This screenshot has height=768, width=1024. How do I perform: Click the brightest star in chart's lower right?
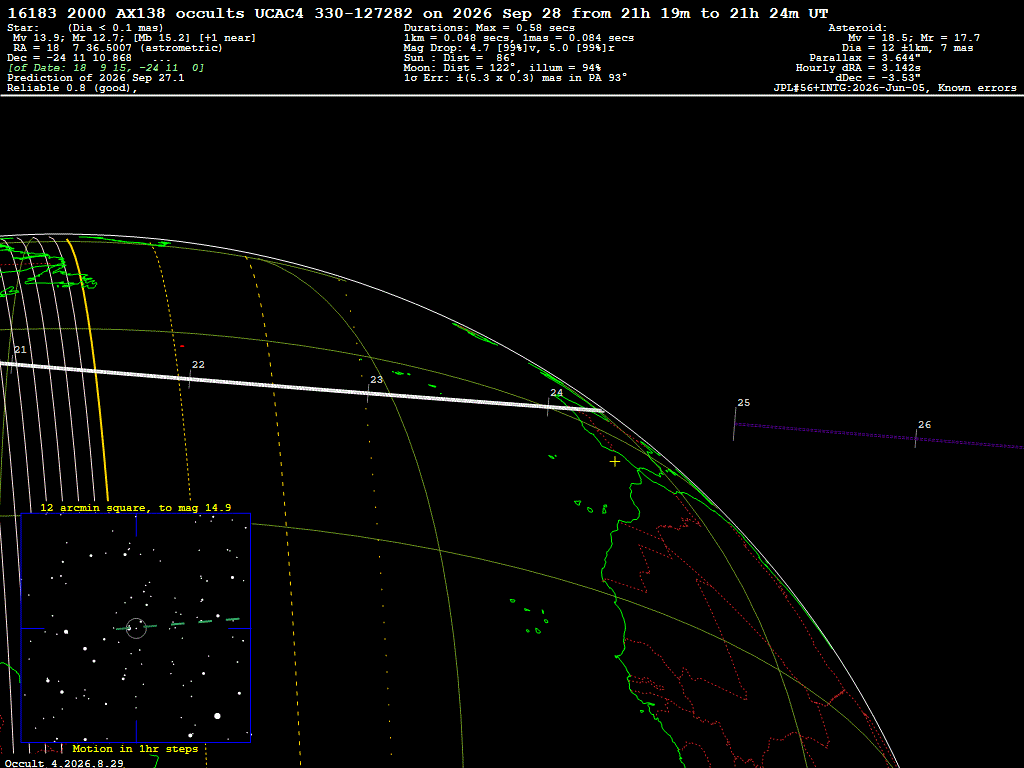click(x=217, y=716)
